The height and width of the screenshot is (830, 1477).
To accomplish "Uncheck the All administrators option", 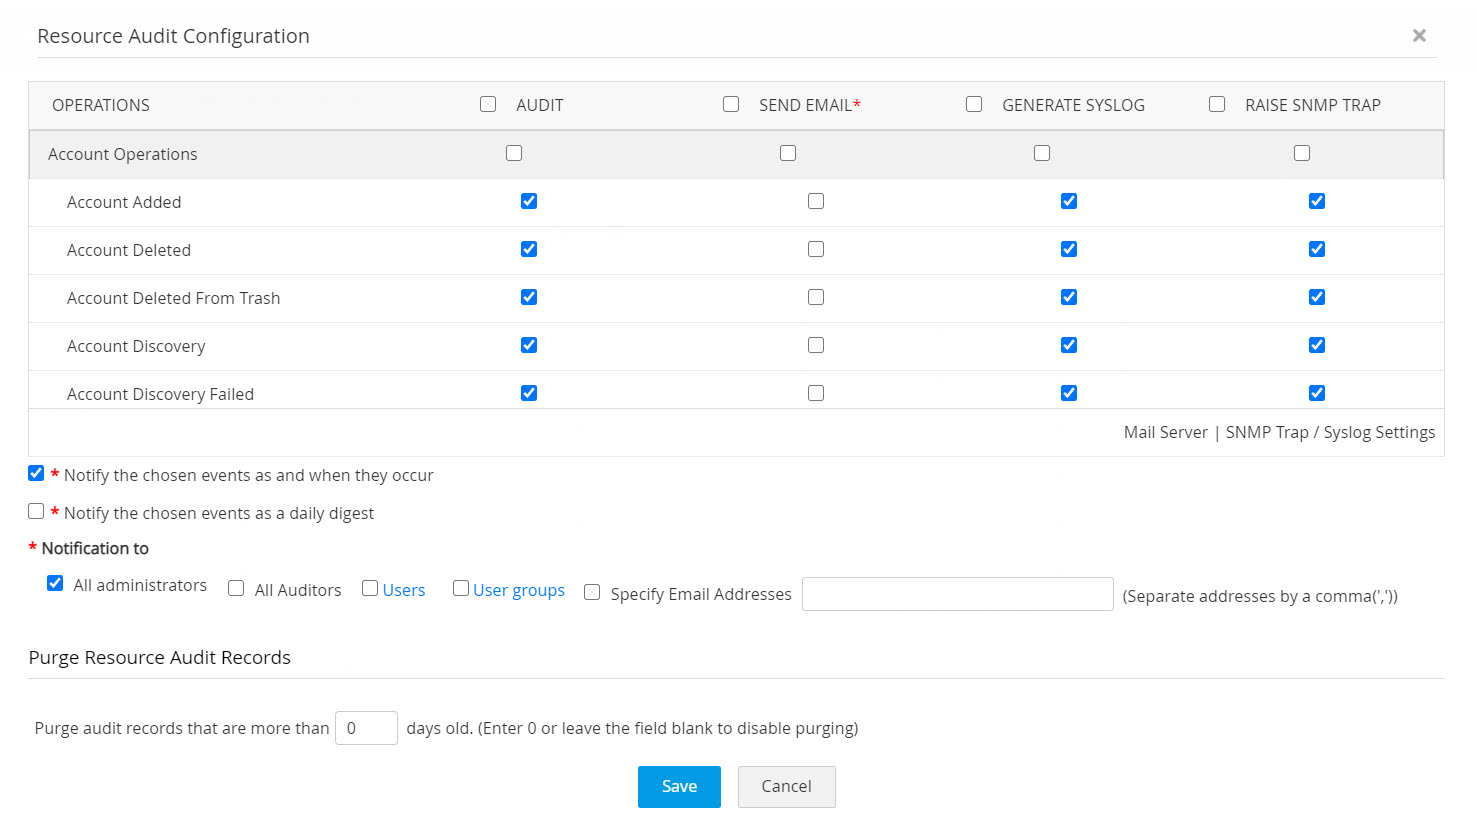I will 55,583.
